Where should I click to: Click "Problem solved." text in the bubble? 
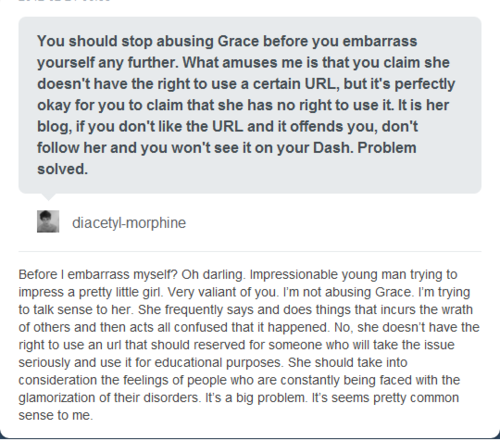coord(227,158)
